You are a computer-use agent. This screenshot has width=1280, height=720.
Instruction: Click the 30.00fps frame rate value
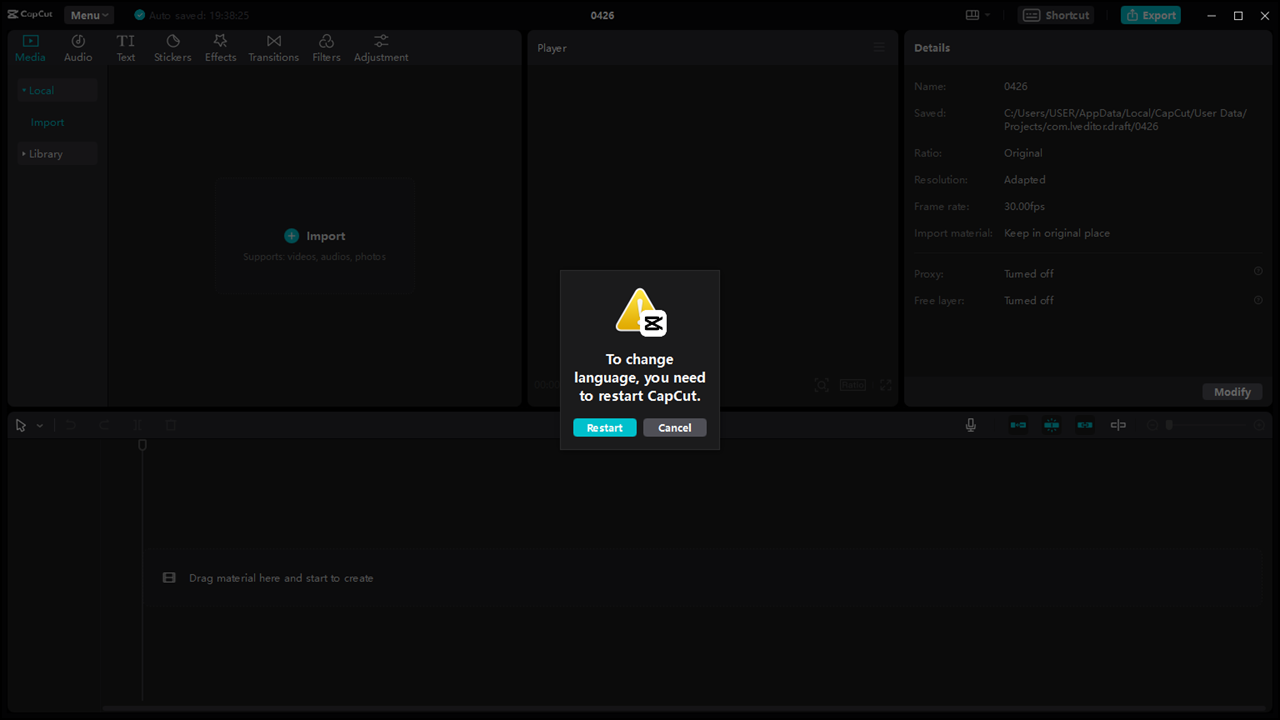coord(1024,206)
